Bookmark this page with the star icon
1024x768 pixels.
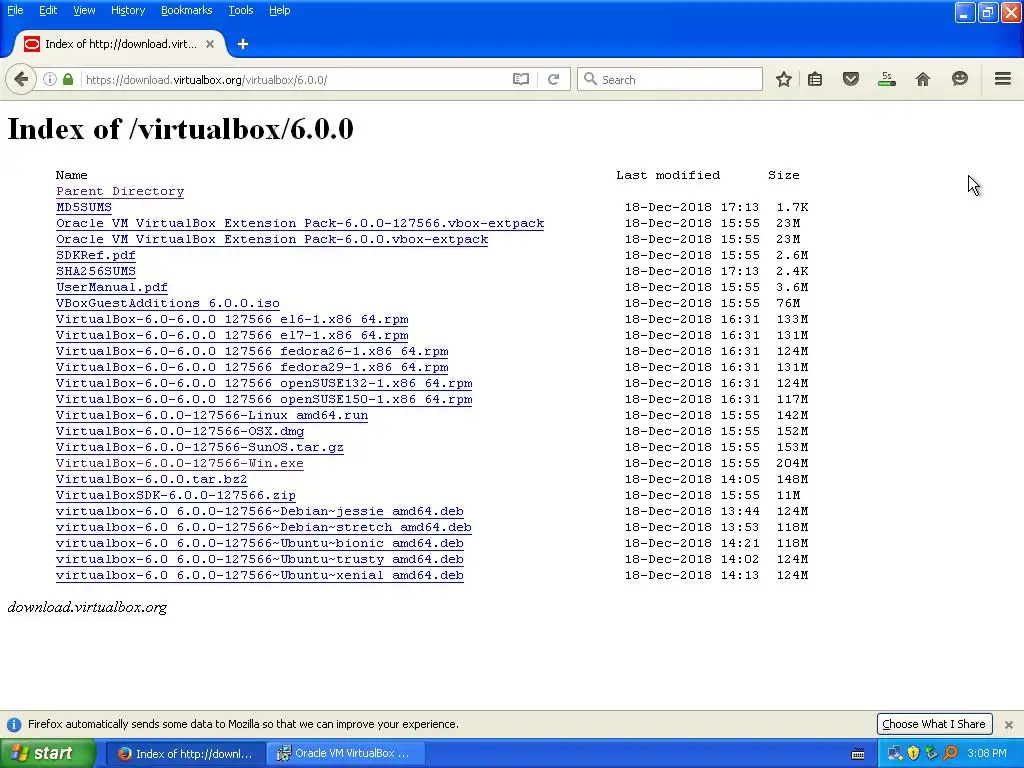pos(784,80)
